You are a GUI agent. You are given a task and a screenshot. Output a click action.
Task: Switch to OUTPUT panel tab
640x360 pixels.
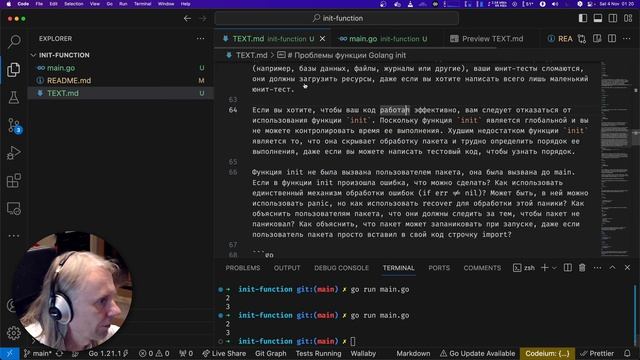coord(287,268)
